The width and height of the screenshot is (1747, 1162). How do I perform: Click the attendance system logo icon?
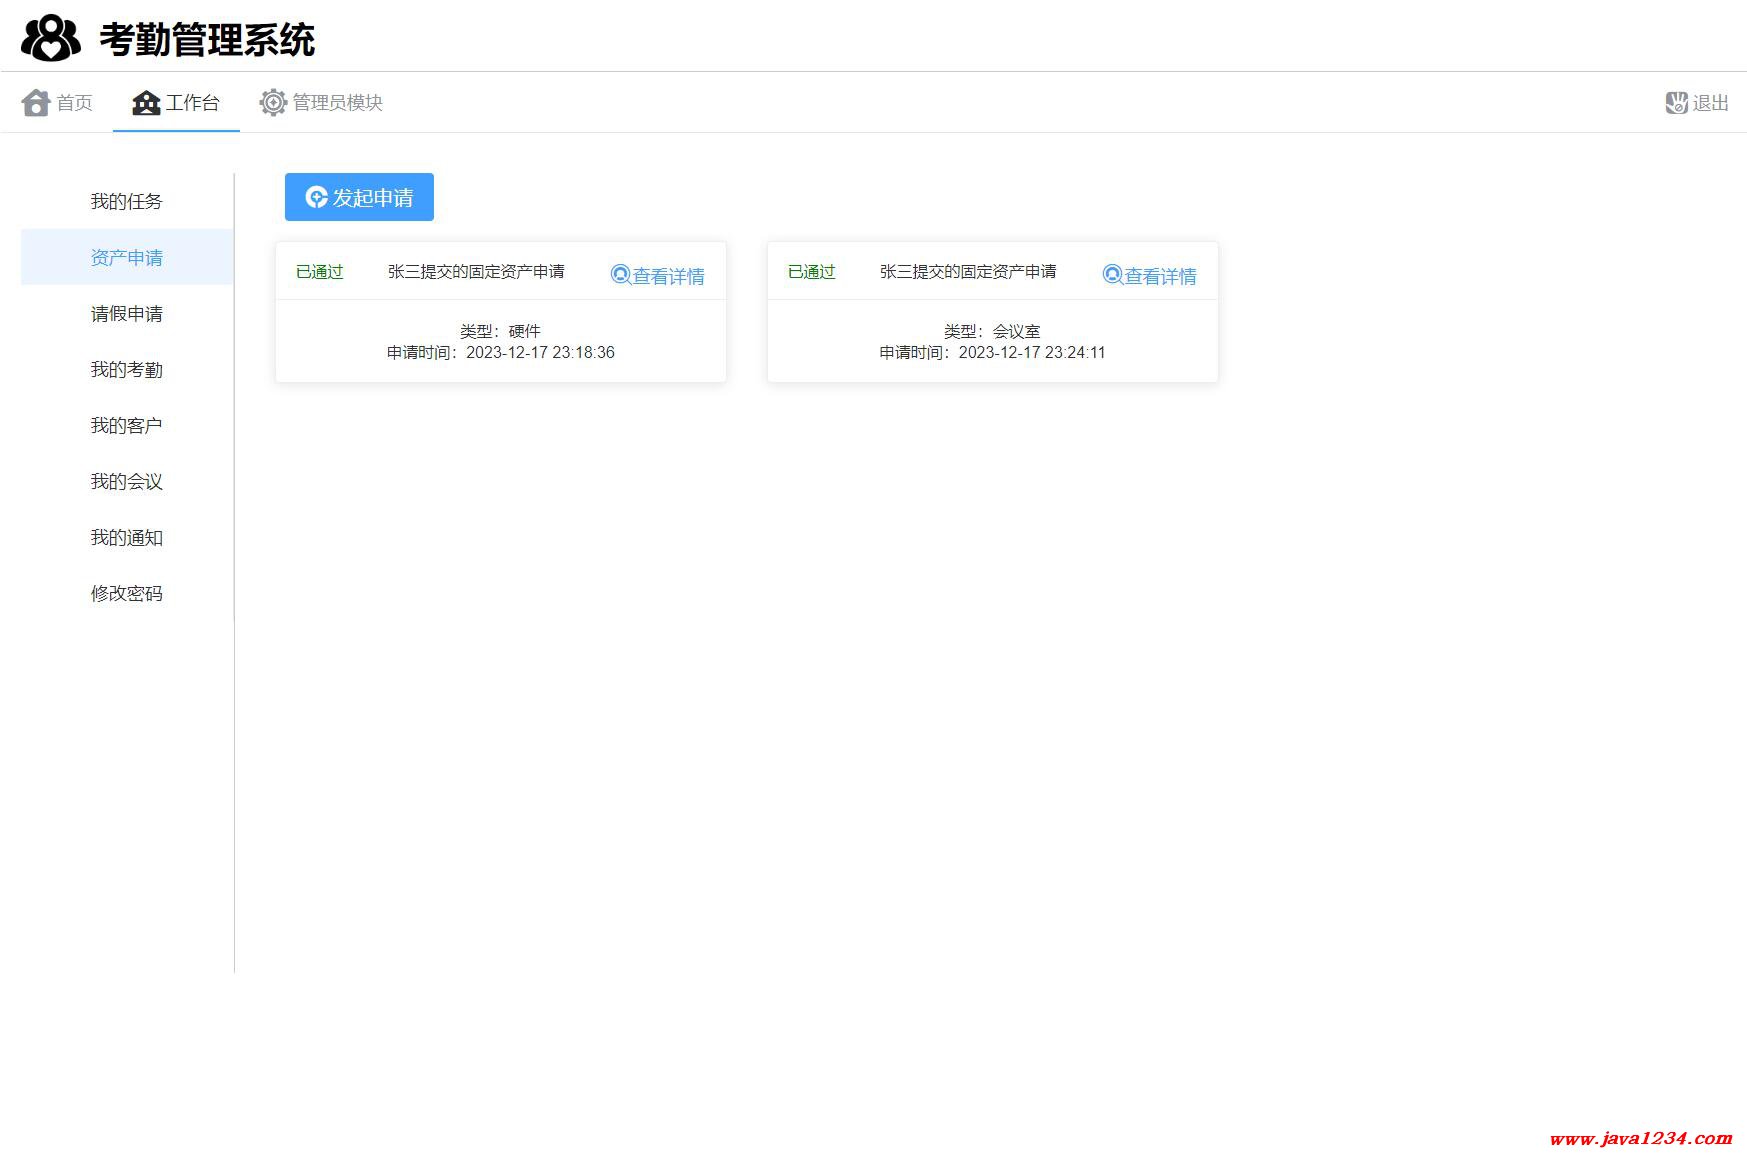click(x=51, y=39)
